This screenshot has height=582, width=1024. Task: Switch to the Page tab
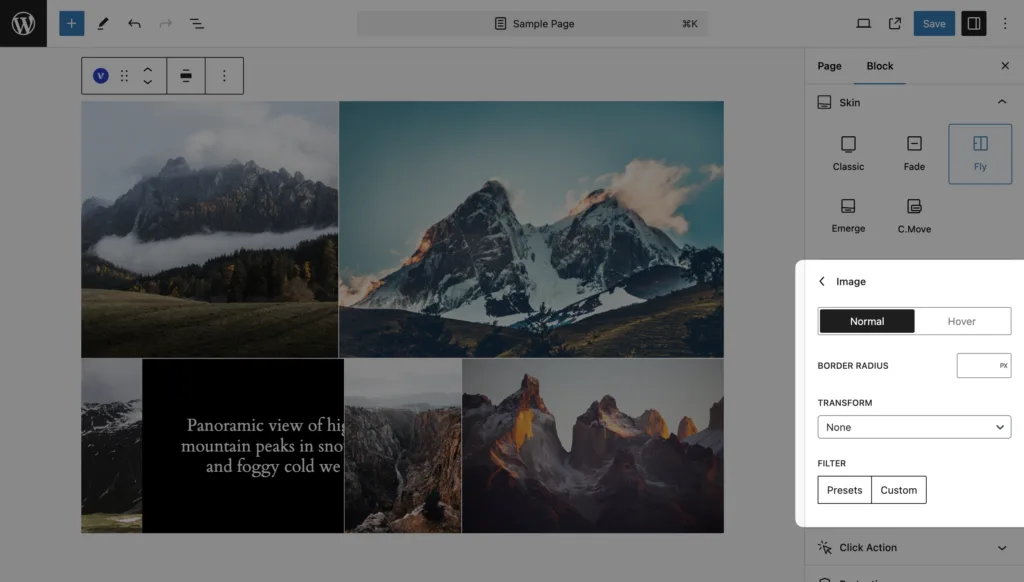coord(829,66)
